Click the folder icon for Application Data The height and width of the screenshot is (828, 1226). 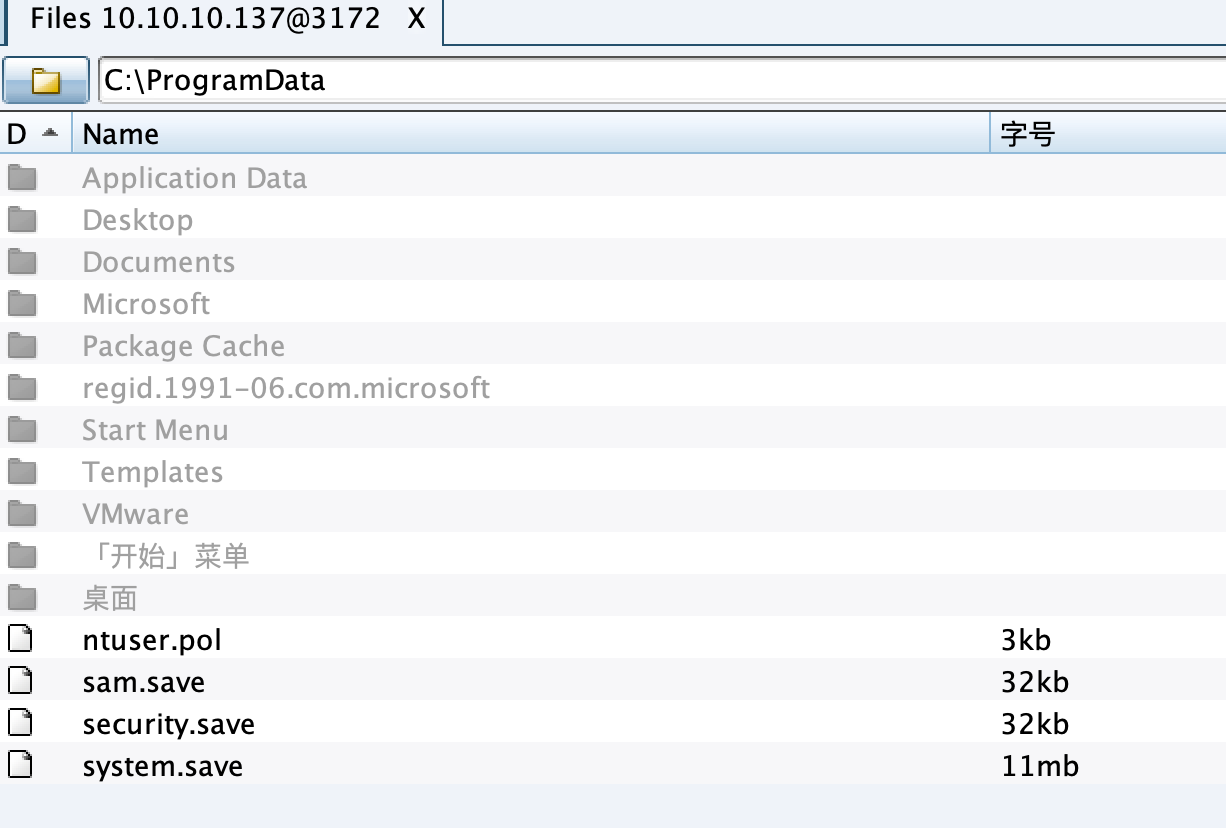coord(22,178)
